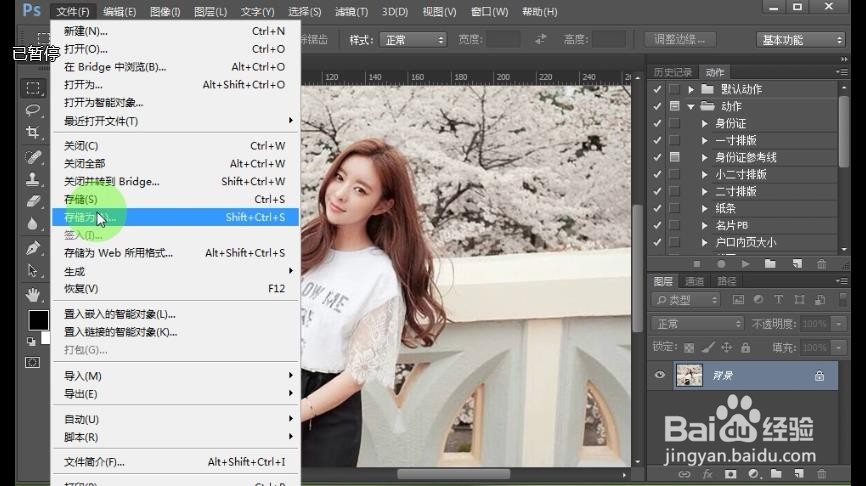This screenshot has width=866, height=486.
Task: Create a new layer in Layers panel
Action: point(799,473)
